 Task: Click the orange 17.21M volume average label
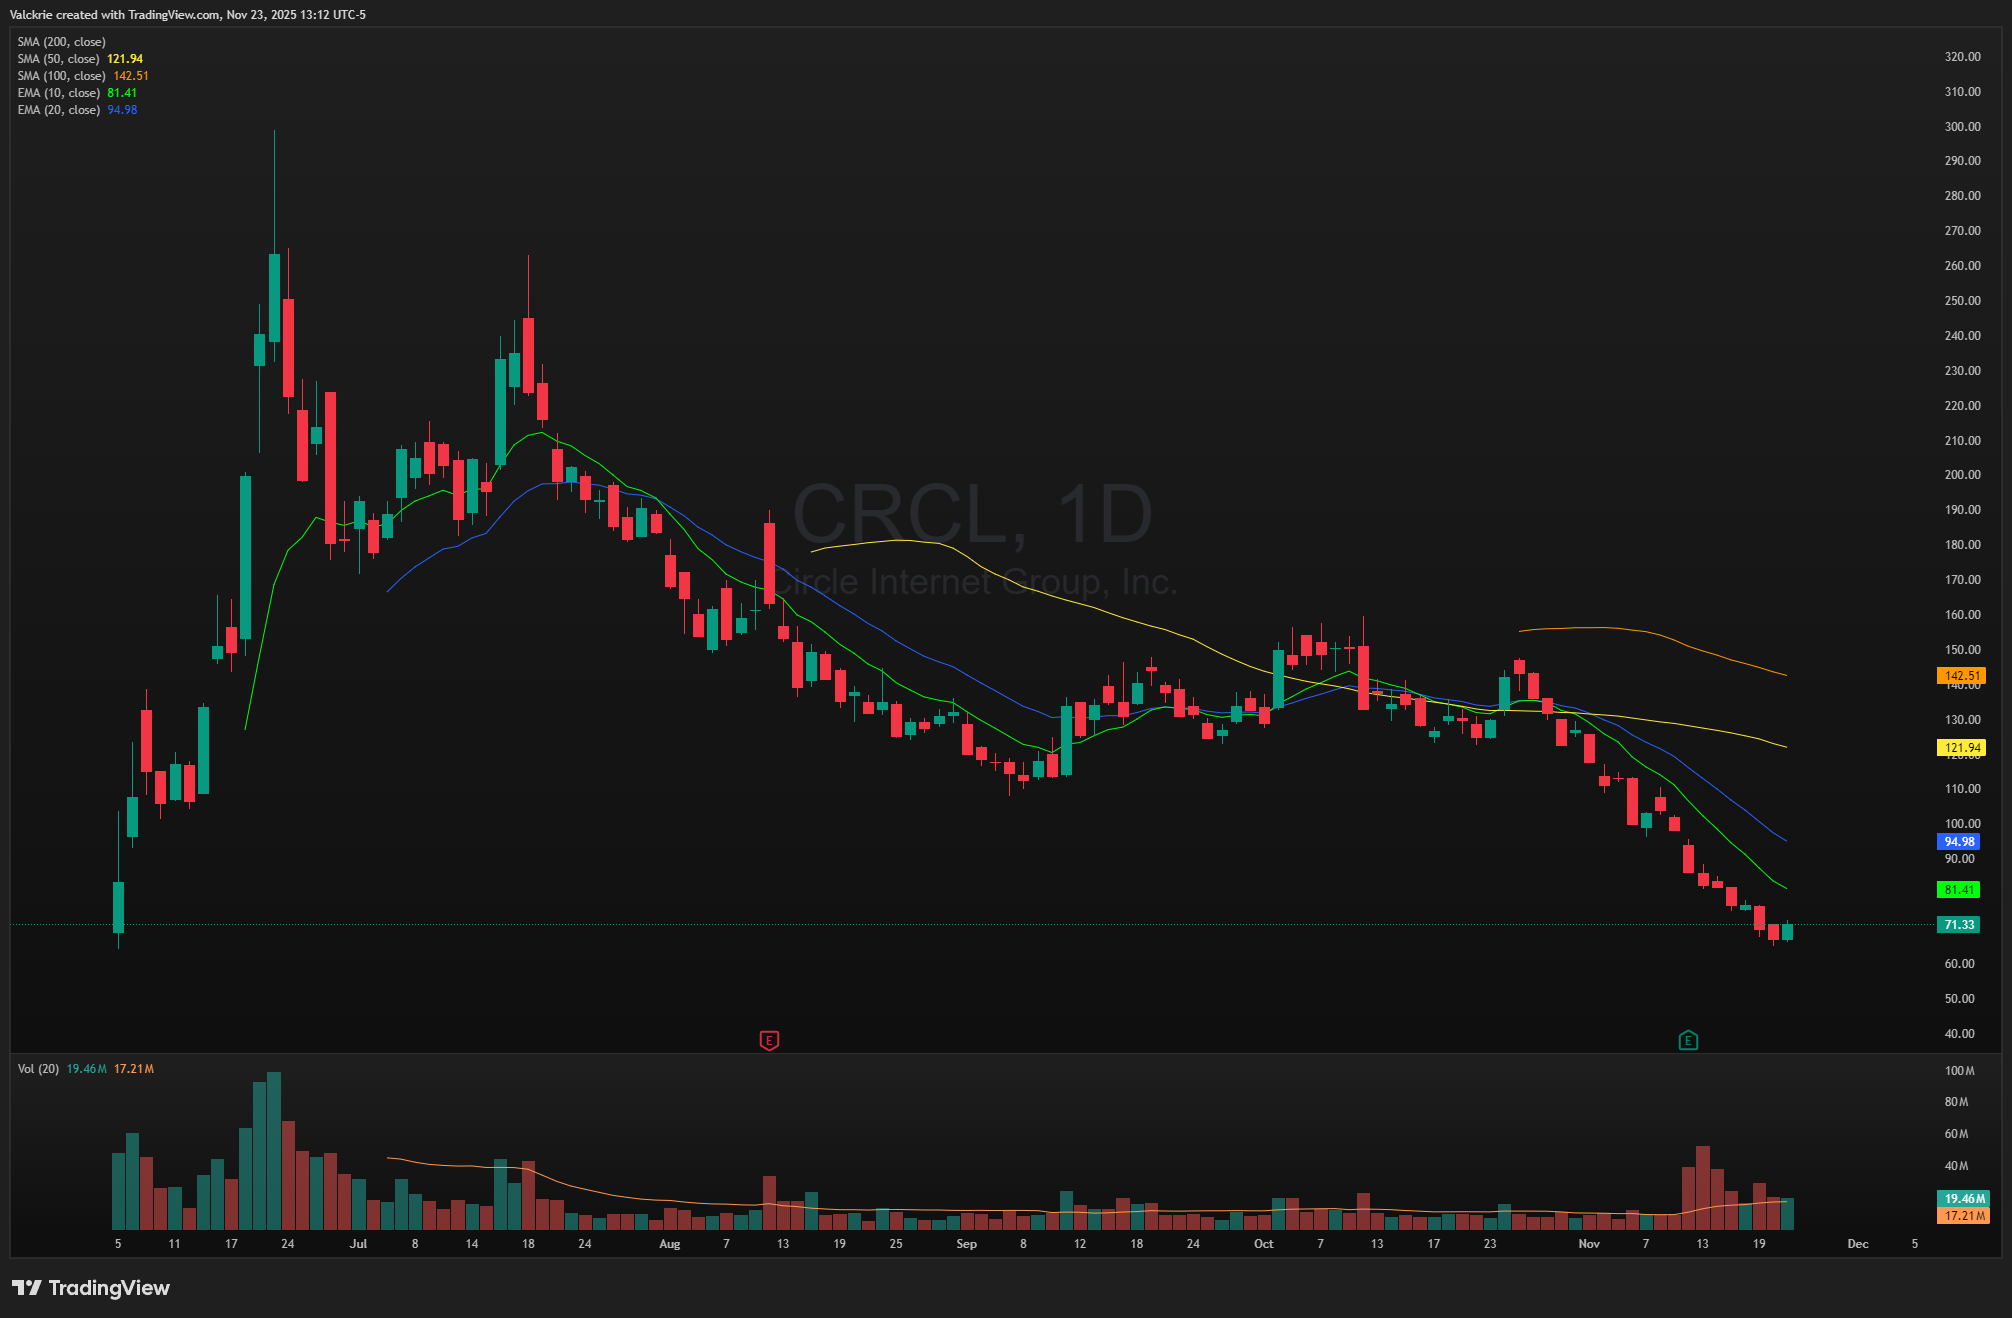1964,1216
